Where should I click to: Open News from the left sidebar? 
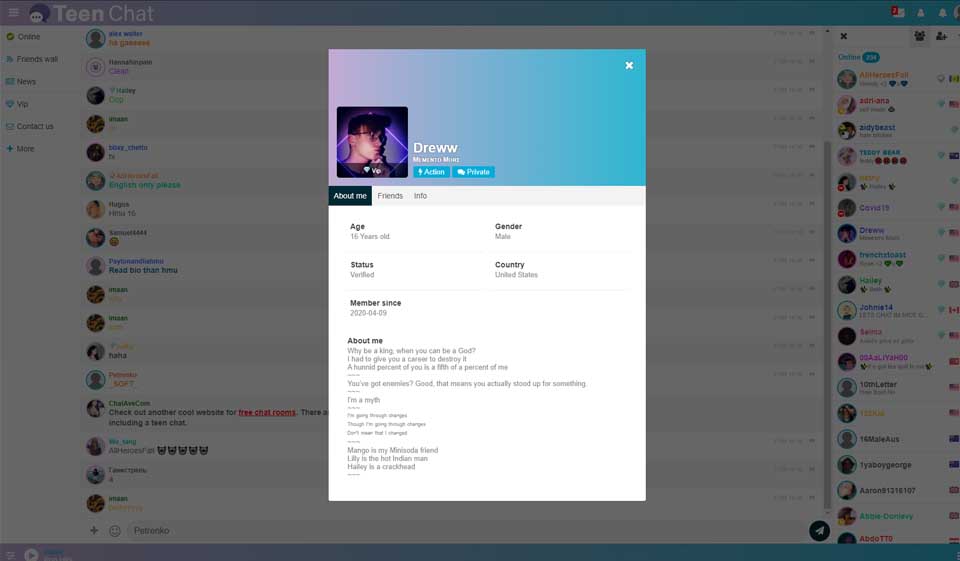[26, 82]
